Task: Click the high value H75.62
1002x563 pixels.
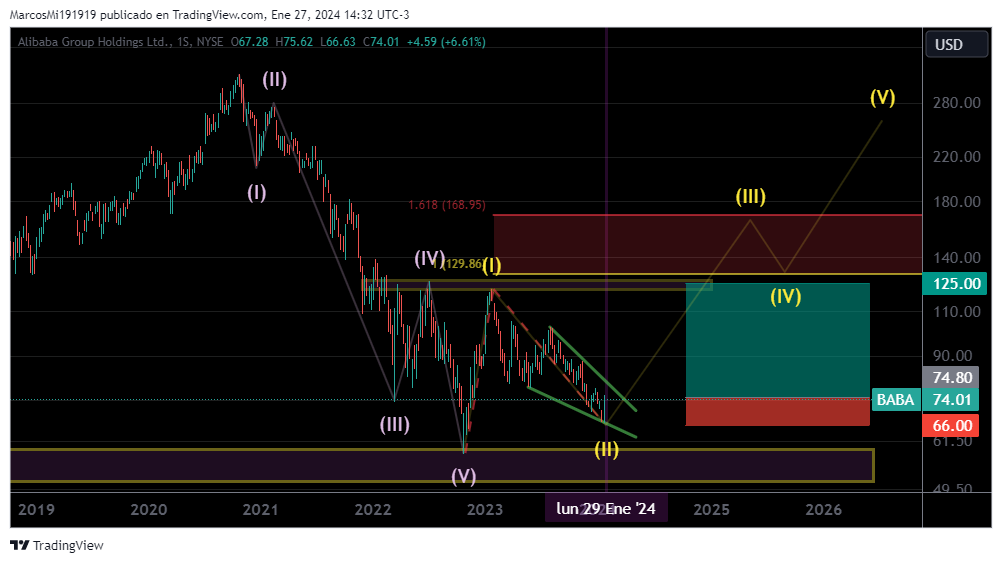Action: tap(294, 42)
